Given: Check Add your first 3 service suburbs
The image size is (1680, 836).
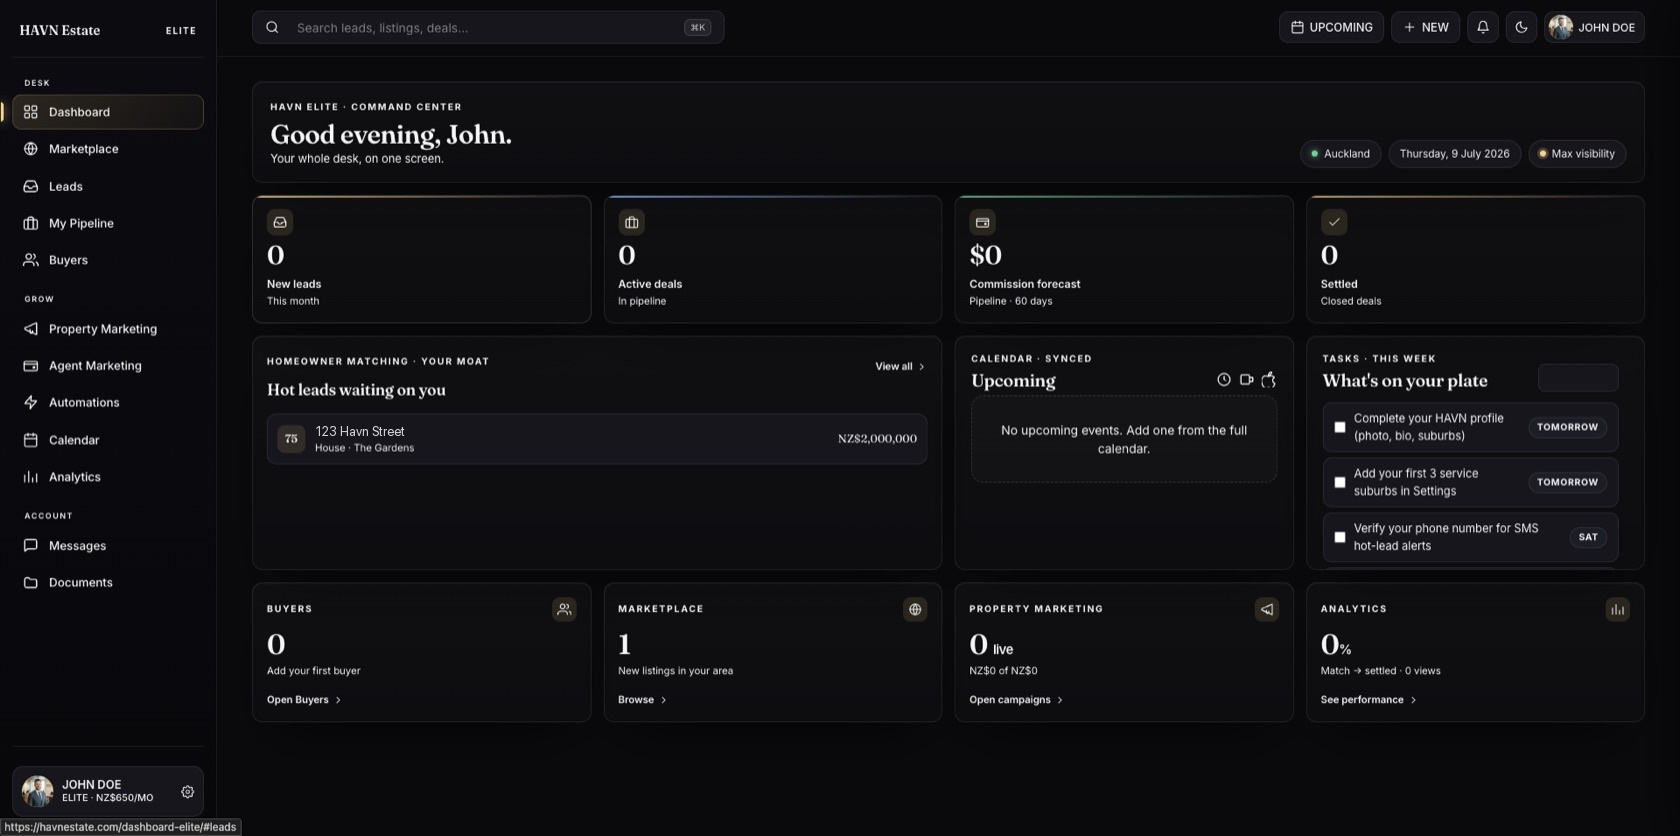Looking at the screenshot, I should coord(1340,482).
